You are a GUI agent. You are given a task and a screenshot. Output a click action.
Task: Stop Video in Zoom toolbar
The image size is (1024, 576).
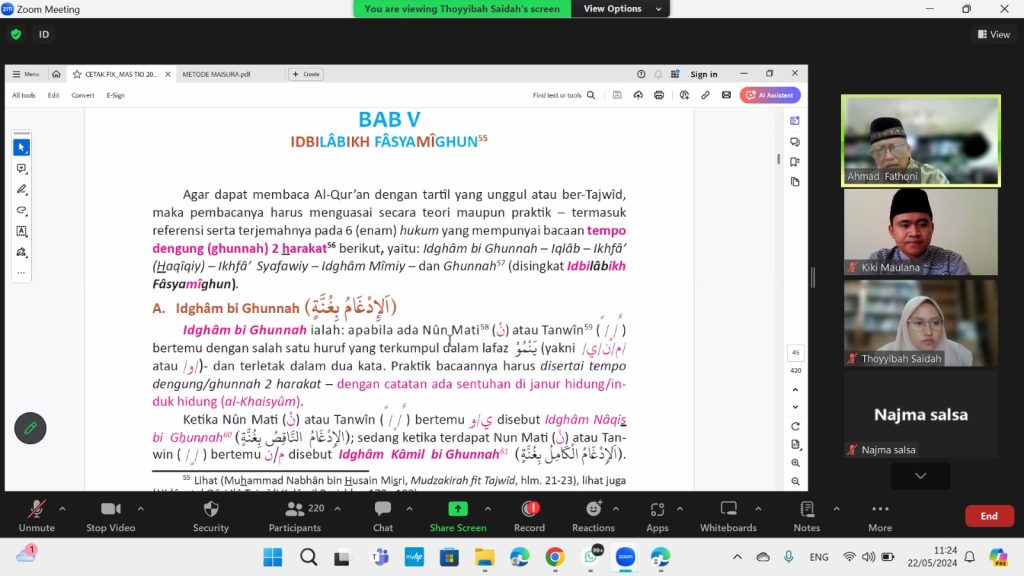pyautogui.click(x=110, y=516)
